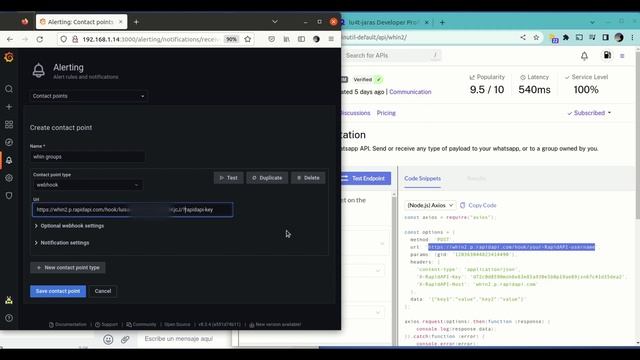Open Firefox sidebar toggle icon

click(x=301, y=39)
